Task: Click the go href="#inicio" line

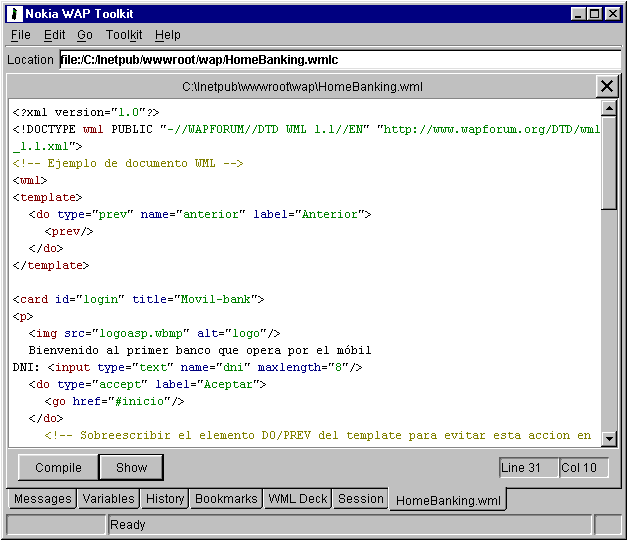Action: pos(114,402)
